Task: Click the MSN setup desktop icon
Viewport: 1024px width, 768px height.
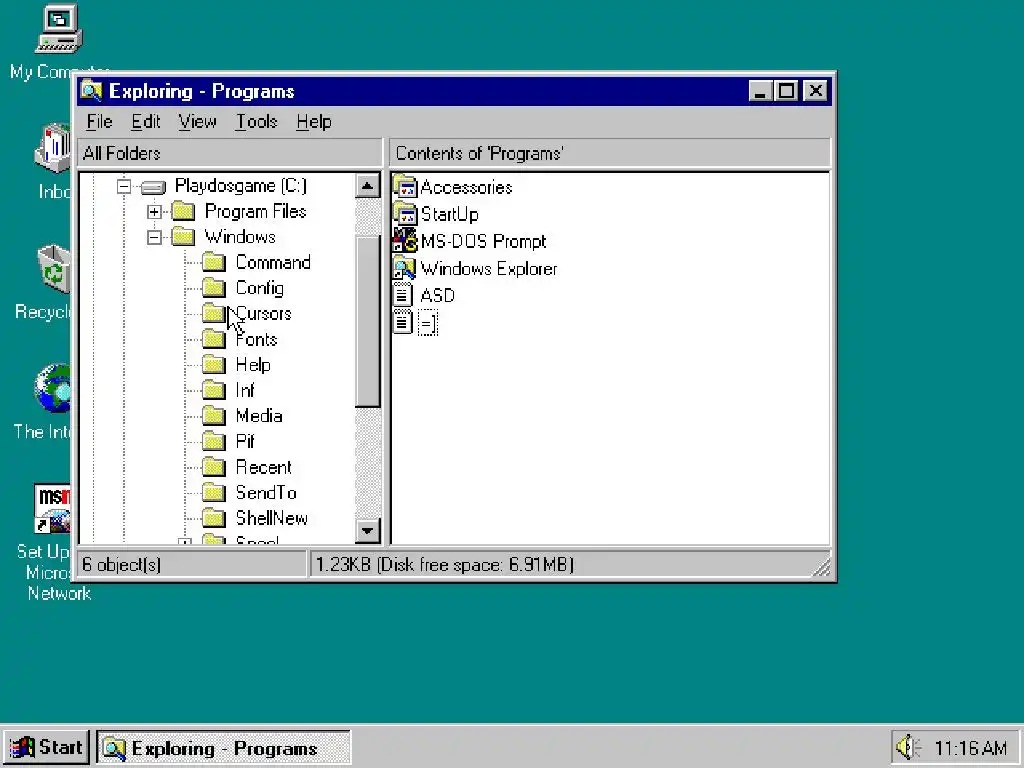Action: (52, 509)
